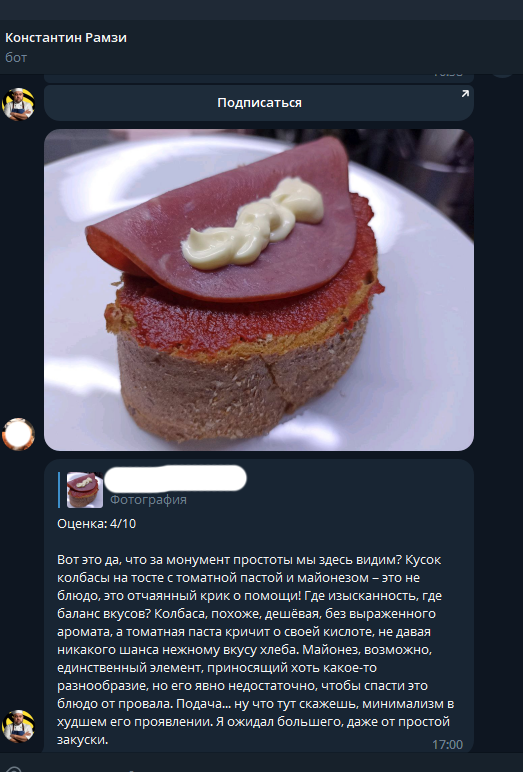Viewport: 523px width, 772px height.
Task: Open the external link arrow on Подписаться button
Action: (x=465, y=94)
